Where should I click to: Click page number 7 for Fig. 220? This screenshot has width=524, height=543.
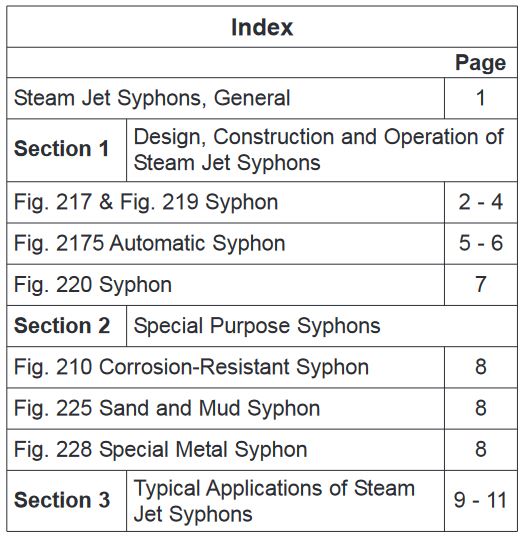pos(480,284)
